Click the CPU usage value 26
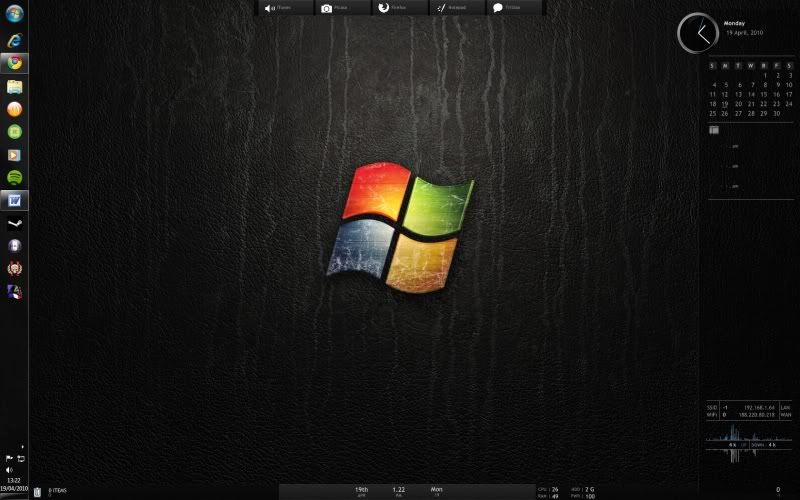800x500 pixels. [x=555, y=489]
